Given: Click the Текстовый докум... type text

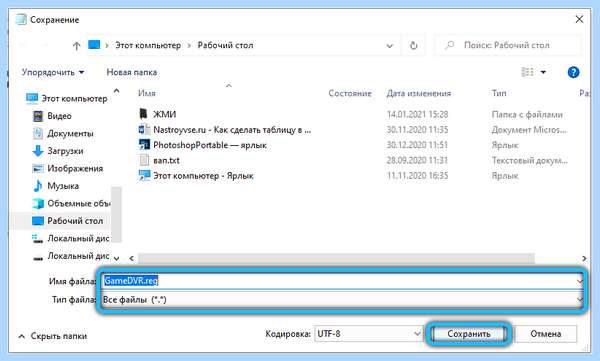Looking at the screenshot, I should point(530,160).
